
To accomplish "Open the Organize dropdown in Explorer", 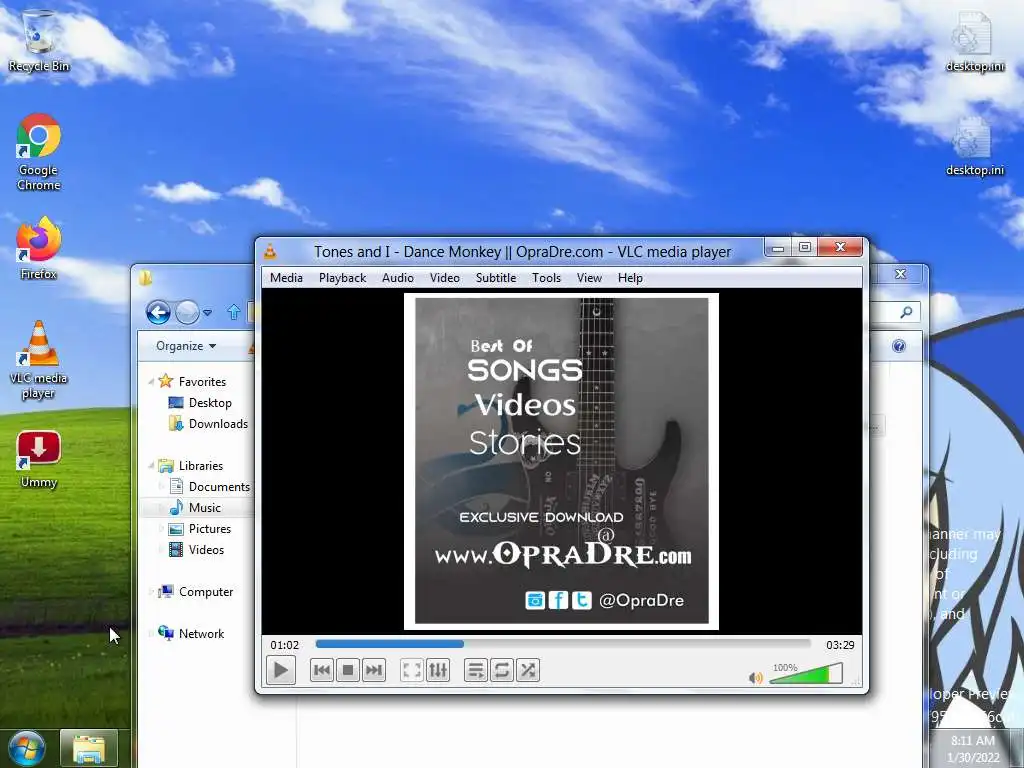I will [186, 346].
